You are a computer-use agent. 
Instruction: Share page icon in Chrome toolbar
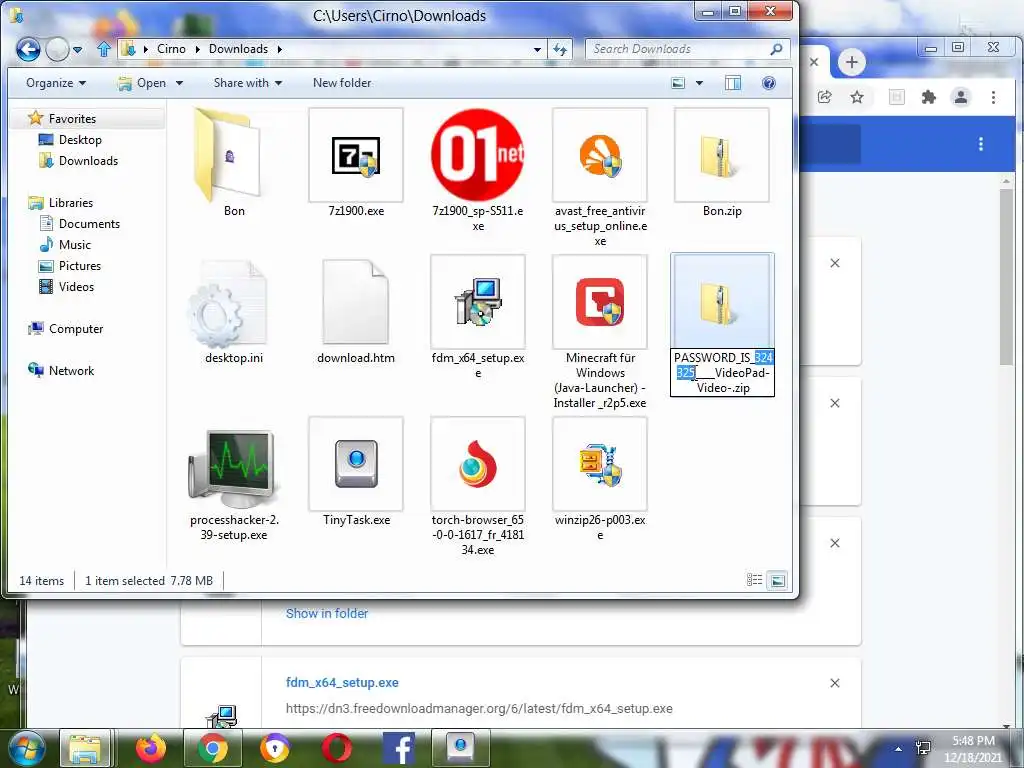pyautogui.click(x=824, y=97)
